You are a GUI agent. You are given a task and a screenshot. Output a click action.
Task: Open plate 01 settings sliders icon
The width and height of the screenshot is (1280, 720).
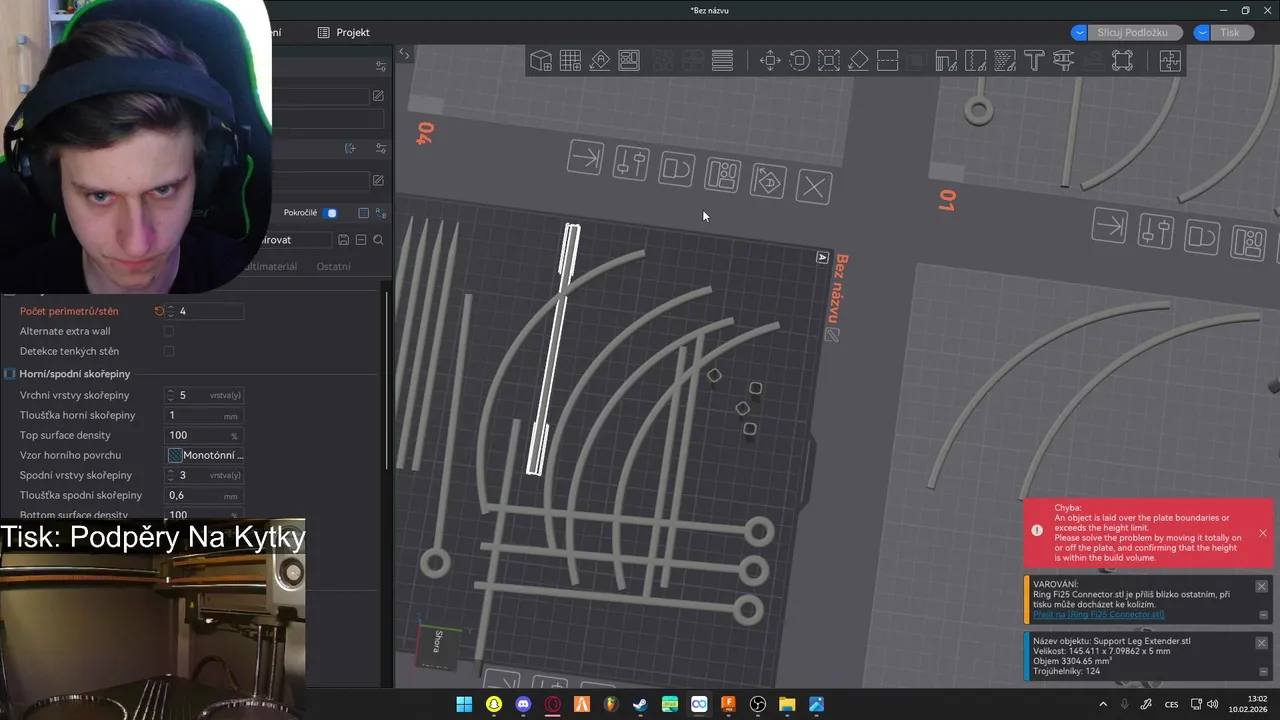[x=1156, y=232]
